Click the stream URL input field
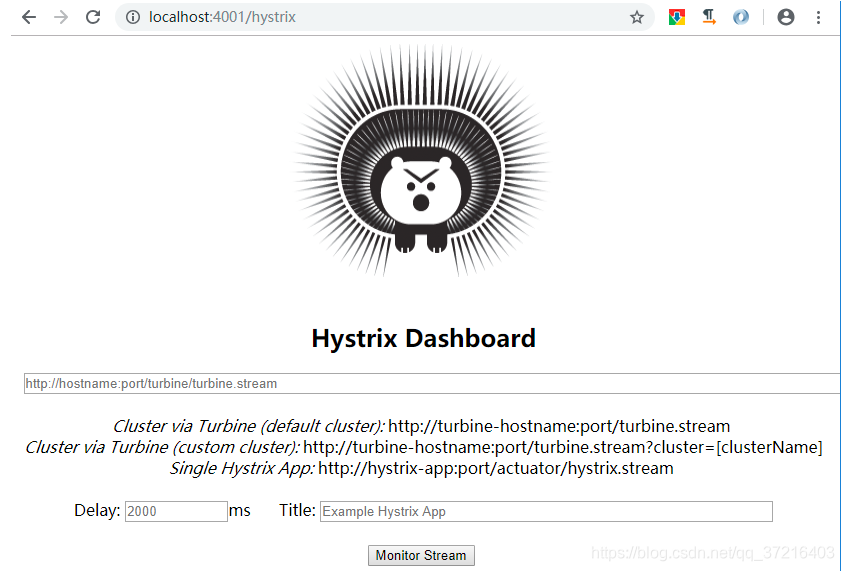Screen dimensions: 844x571 point(432,383)
